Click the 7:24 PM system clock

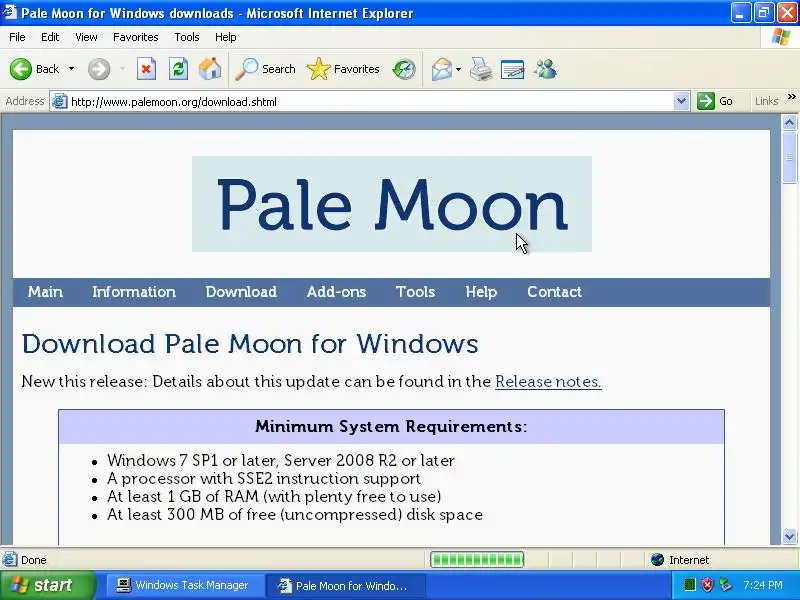coord(763,585)
